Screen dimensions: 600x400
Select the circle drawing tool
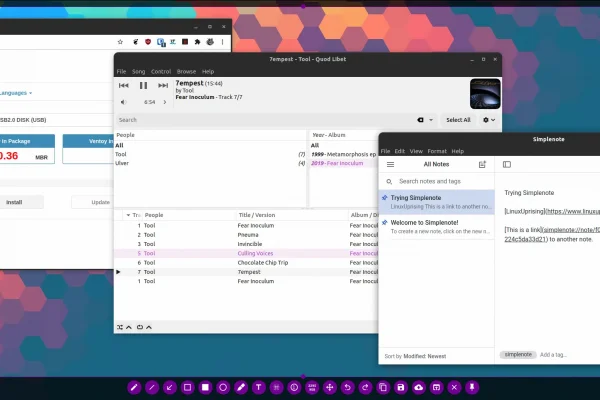pyautogui.click(x=223, y=387)
